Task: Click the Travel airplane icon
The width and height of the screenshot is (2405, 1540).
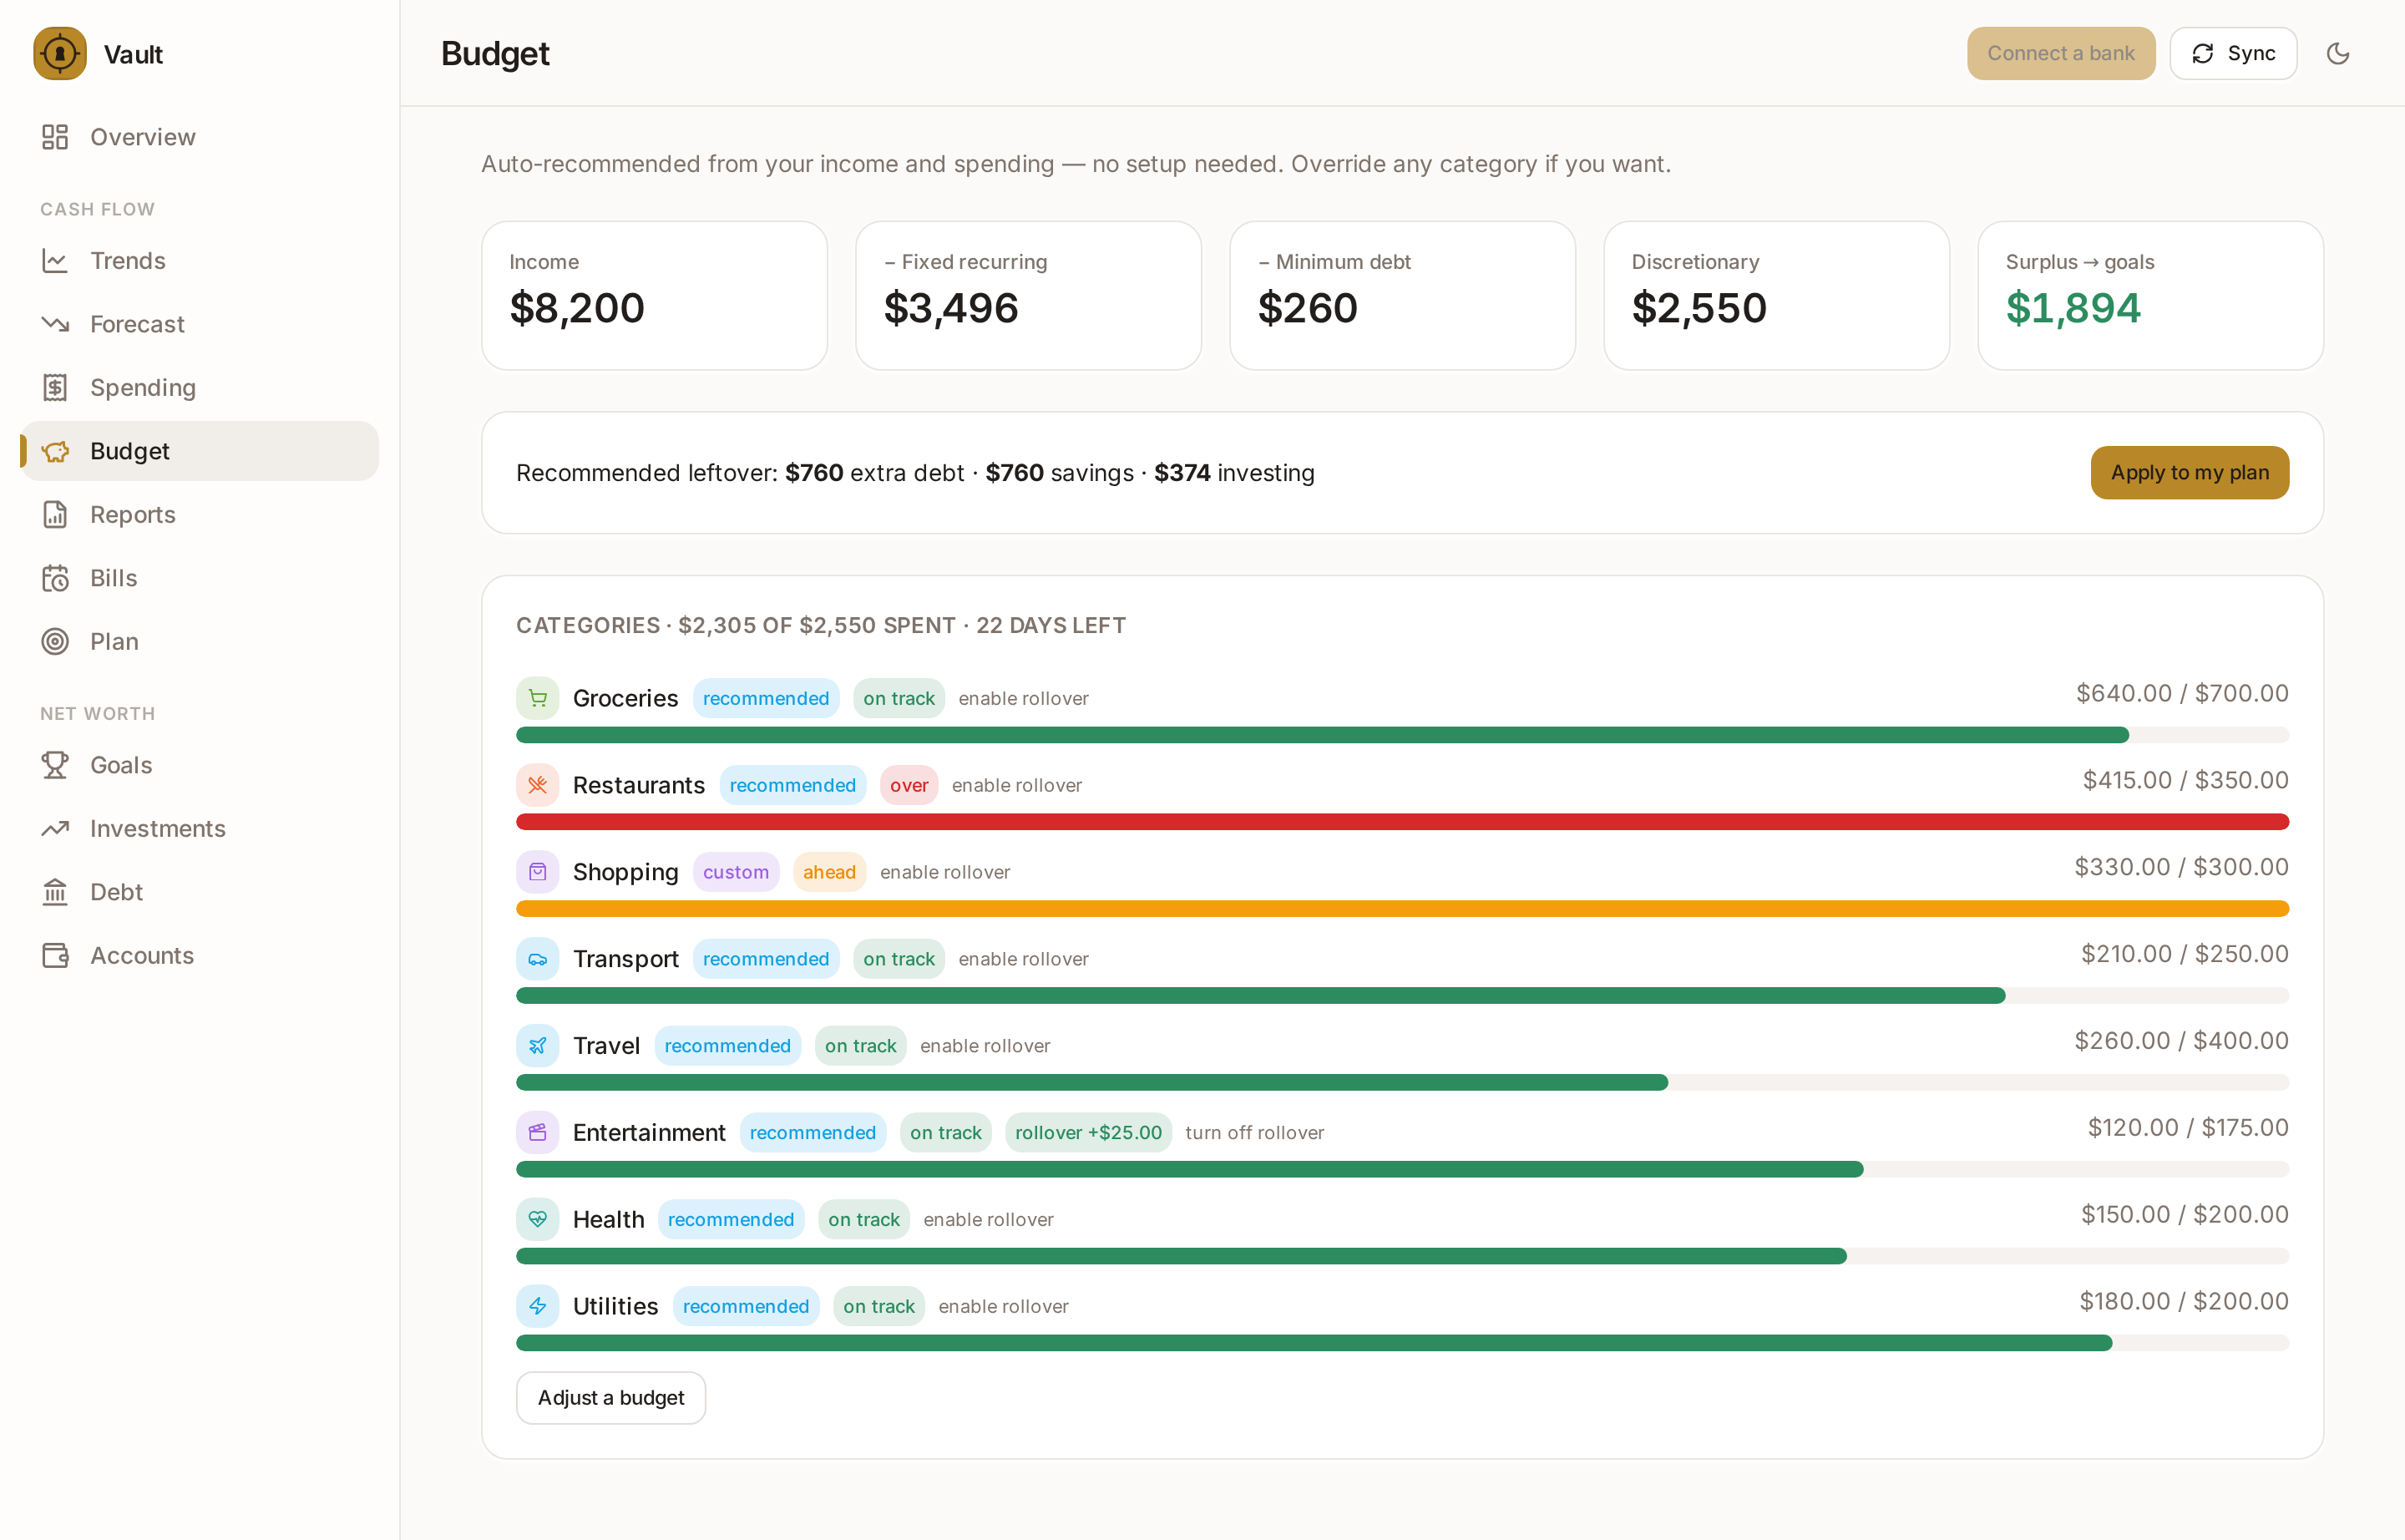Action: coord(538,1046)
